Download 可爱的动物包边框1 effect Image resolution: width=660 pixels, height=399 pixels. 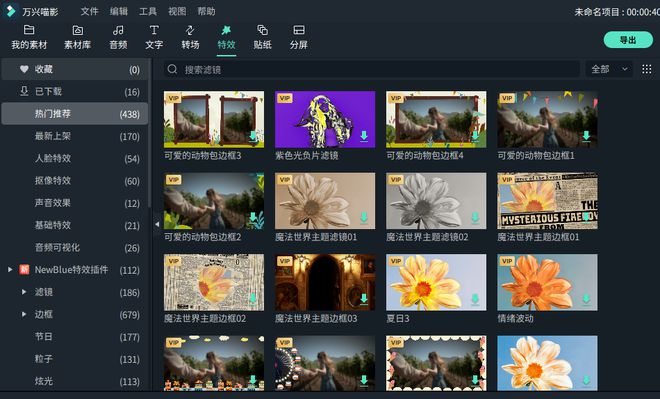(586, 136)
